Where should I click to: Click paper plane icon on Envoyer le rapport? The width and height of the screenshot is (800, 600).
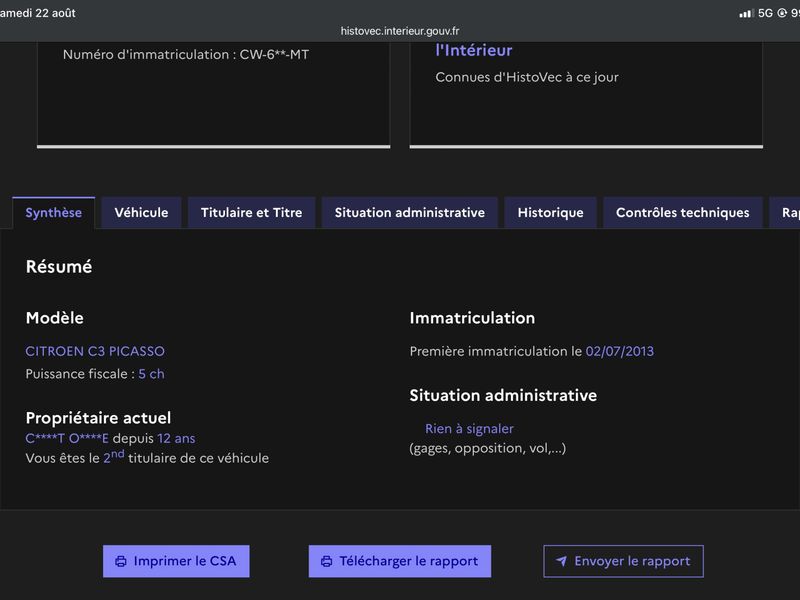coord(561,561)
